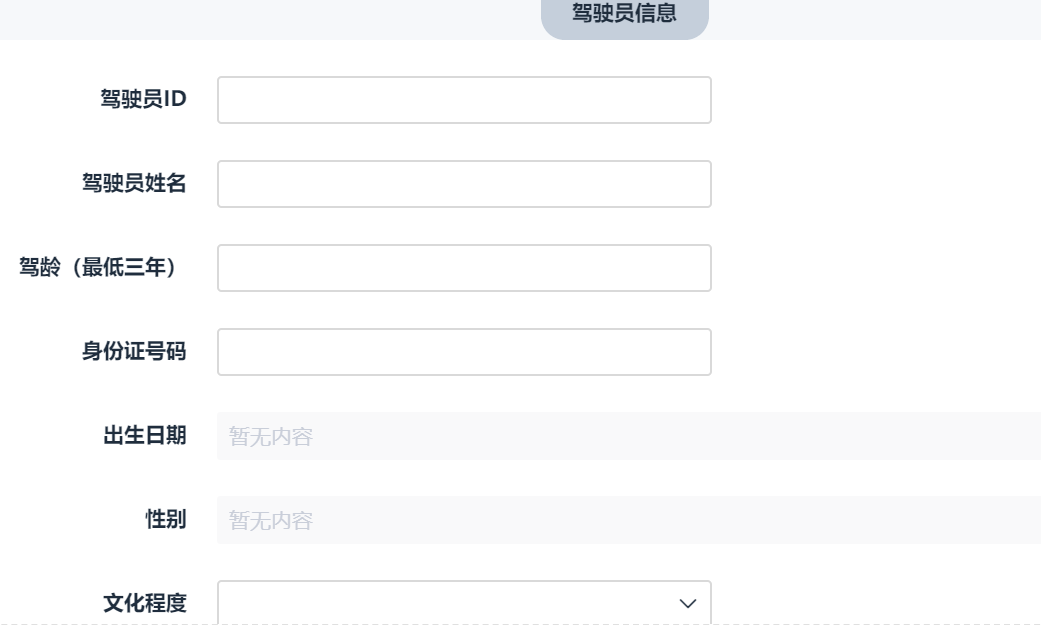
Task: Click the 文化程度 label
Action: point(145,604)
